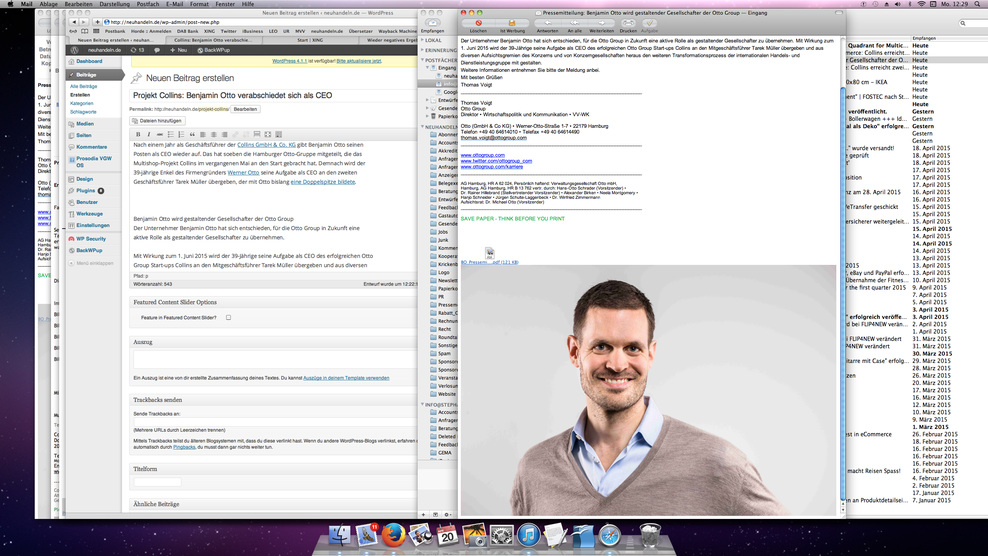Click the Weiterleiten forward arrow

(x=601, y=23)
